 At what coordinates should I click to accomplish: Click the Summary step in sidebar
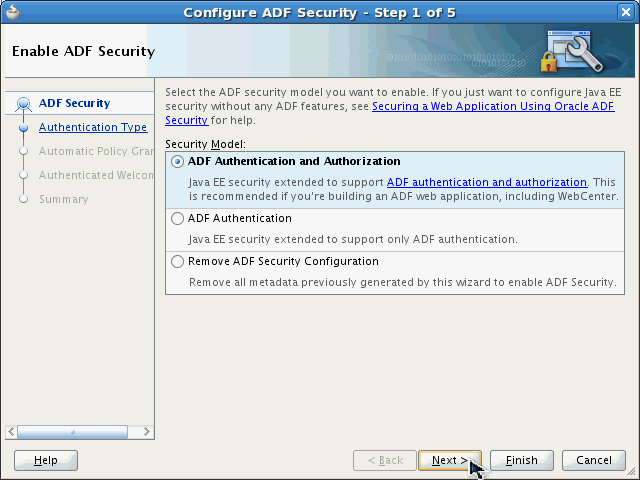click(63, 200)
